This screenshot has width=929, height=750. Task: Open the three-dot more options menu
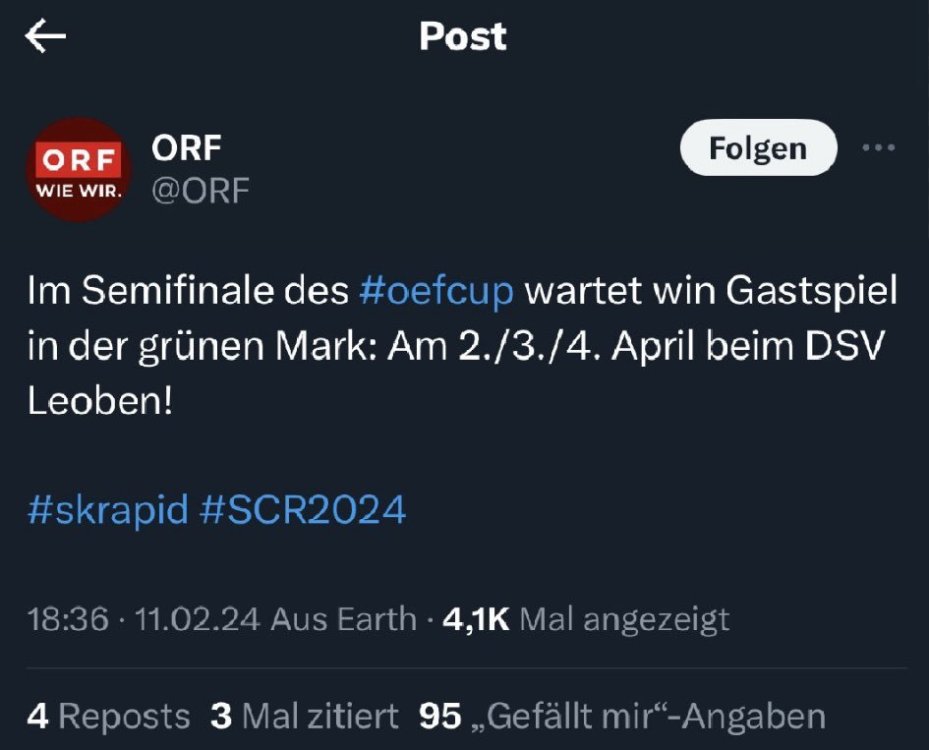(878, 148)
